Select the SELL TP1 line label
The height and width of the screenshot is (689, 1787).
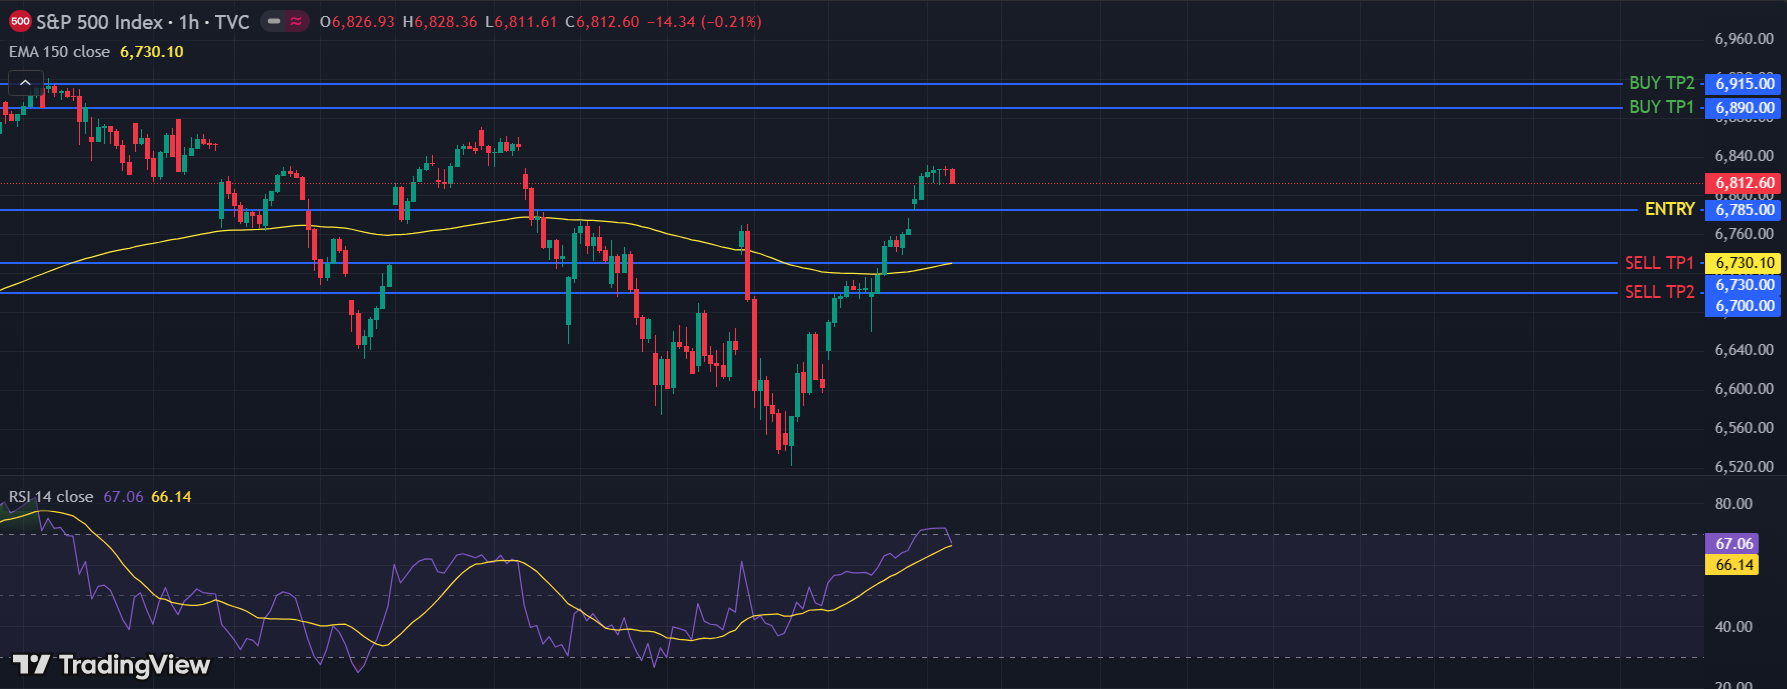point(1659,263)
